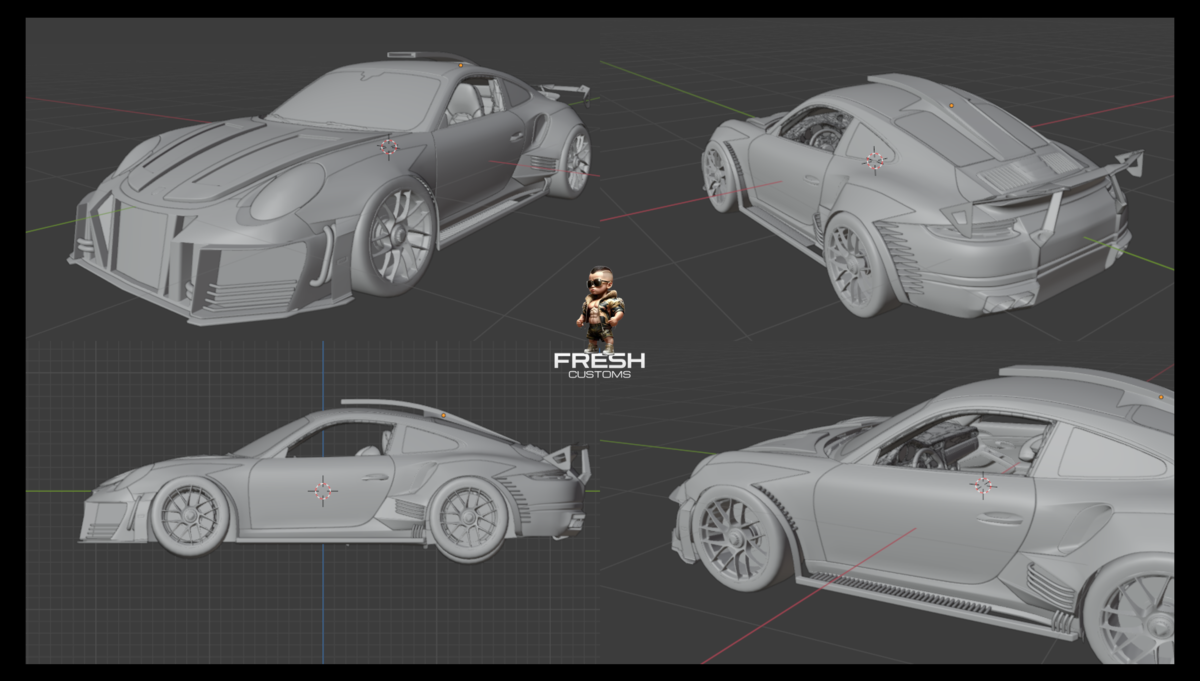Click the 3D cursor on rear-view car
Viewport: 1200px width, 681px height.
875,159
